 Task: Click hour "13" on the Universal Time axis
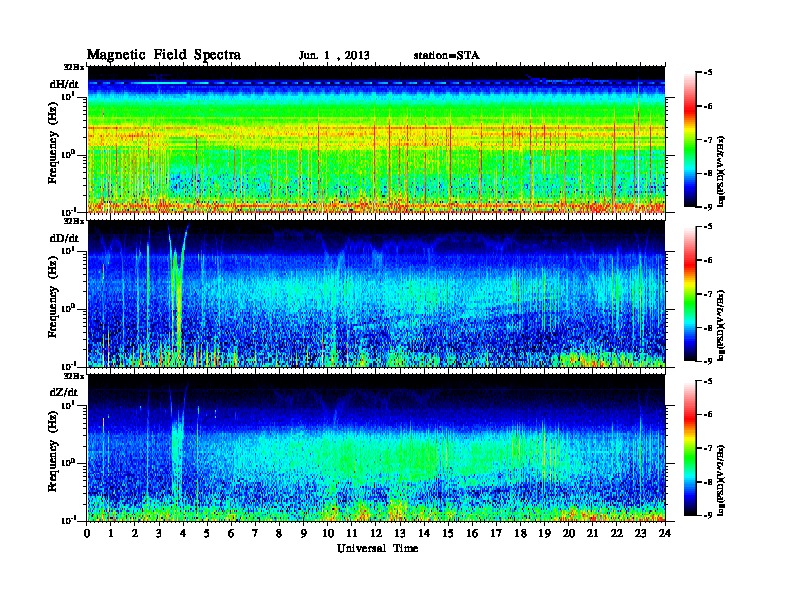(400, 534)
